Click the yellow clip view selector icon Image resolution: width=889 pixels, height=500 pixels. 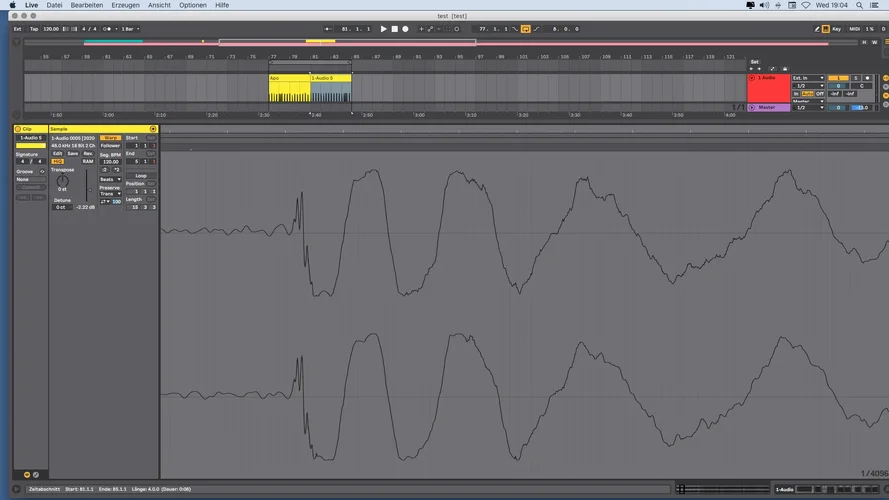coord(27,474)
